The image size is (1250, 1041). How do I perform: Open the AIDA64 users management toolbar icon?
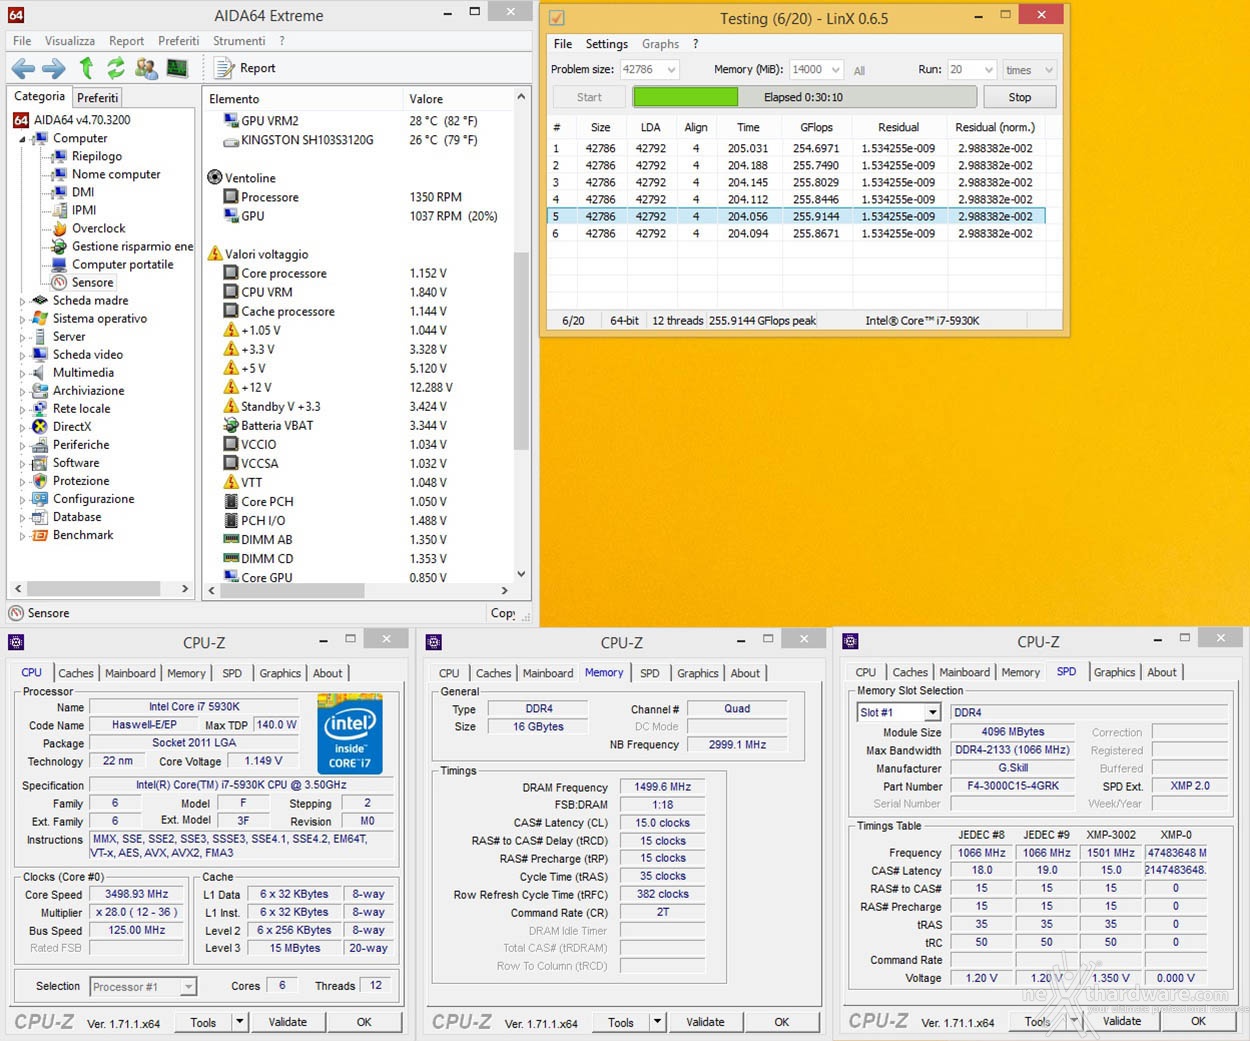click(146, 68)
